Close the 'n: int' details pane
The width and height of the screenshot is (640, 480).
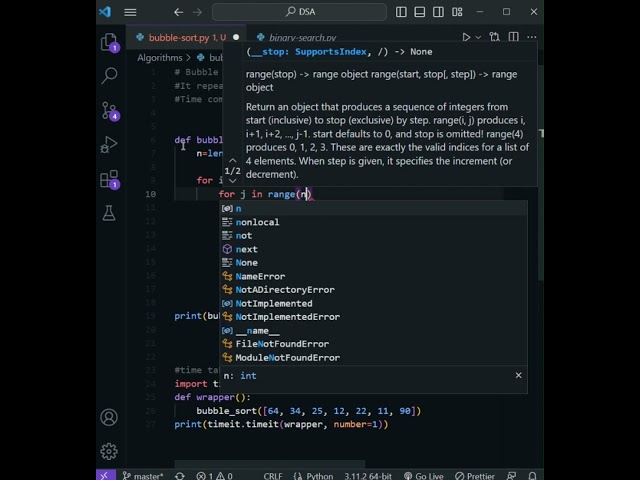tap(518, 375)
